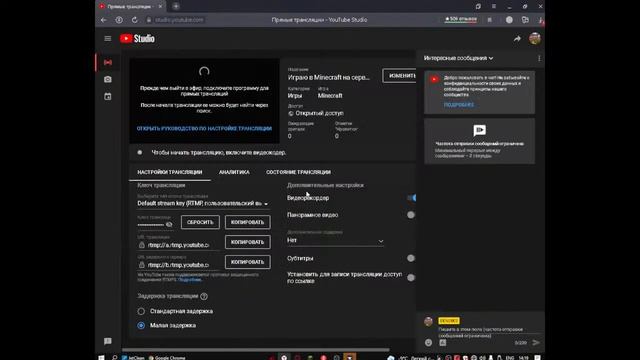Viewport: 640px width, 360px height.
Task: Open the Send feedback icon in the sidebar
Action: point(108,341)
